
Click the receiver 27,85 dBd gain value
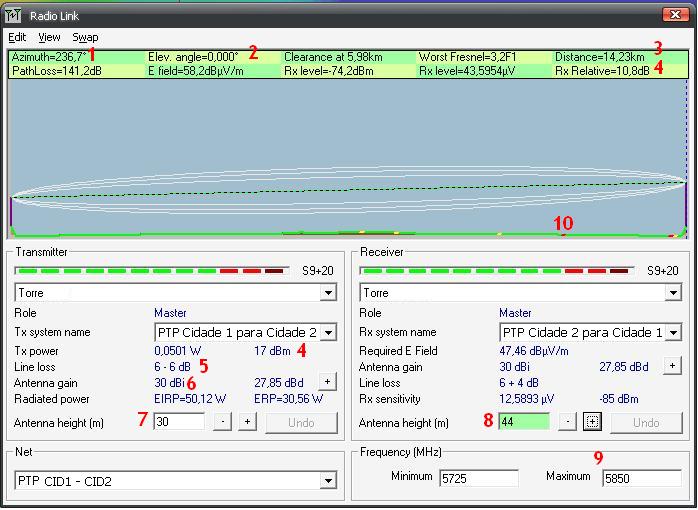tap(624, 367)
